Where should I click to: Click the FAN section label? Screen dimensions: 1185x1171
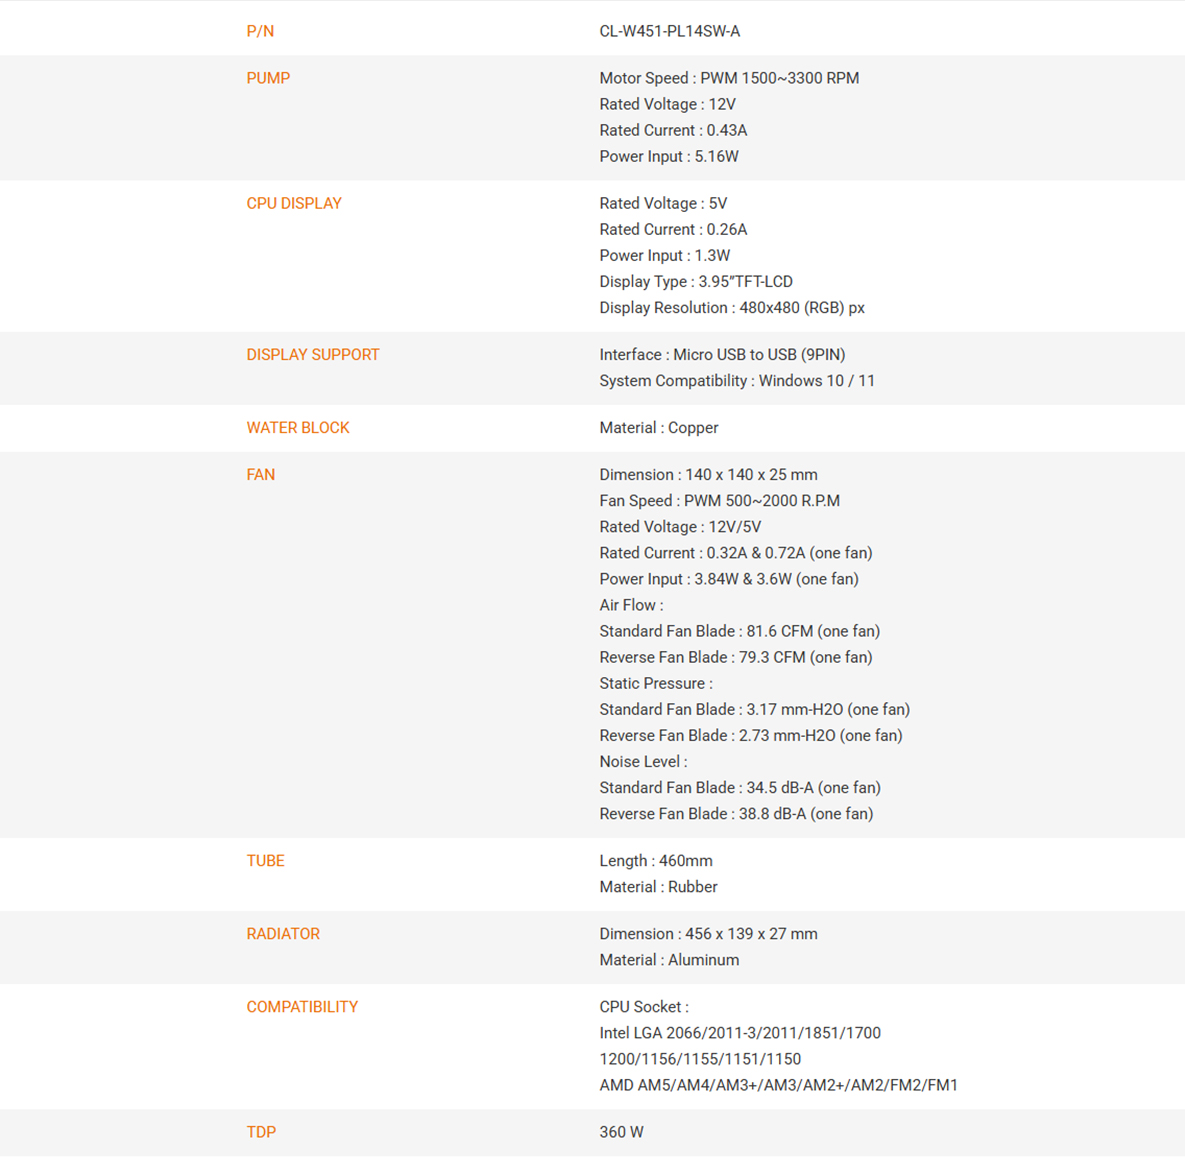pyautogui.click(x=260, y=475)
